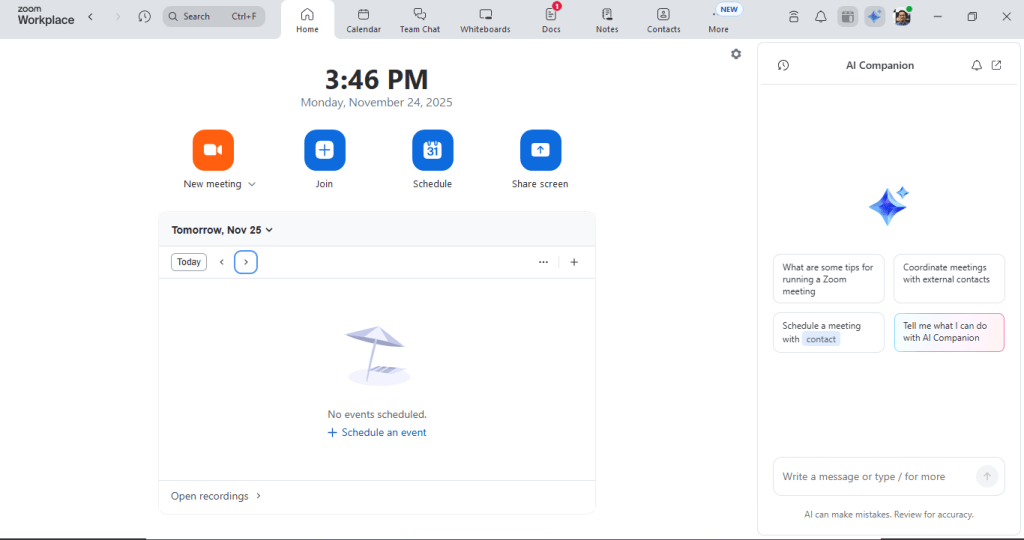Click the Zoom Rooms pairing icon in the title bar

793,17
